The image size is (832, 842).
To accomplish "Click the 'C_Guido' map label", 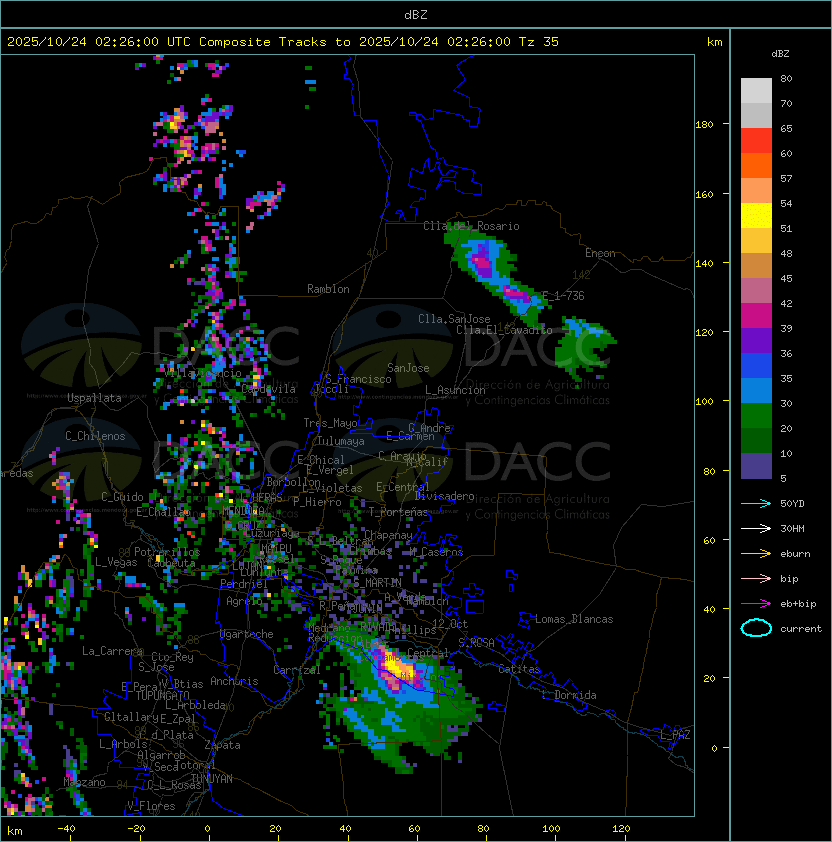I will point(122,497).
